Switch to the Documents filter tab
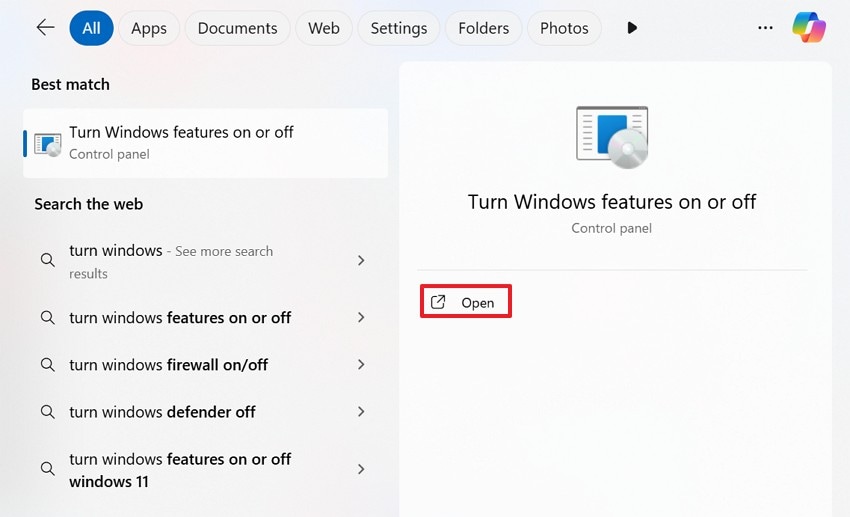The height and width of the screenshot is (517, 850). click(x=237, y=28)
